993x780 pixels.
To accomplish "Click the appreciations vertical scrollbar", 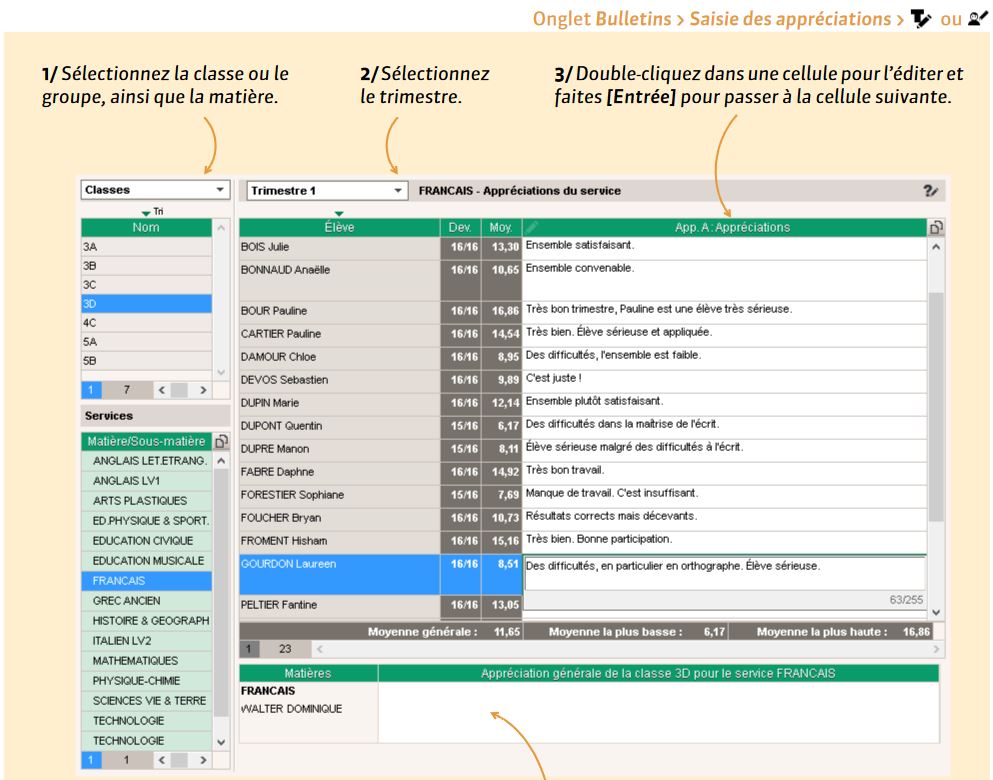I will [x=935, y=400].
